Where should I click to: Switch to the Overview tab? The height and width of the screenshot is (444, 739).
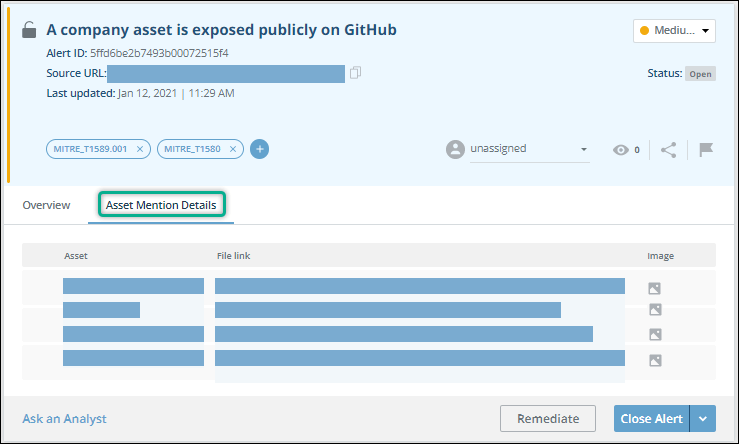tap(47, 205)
